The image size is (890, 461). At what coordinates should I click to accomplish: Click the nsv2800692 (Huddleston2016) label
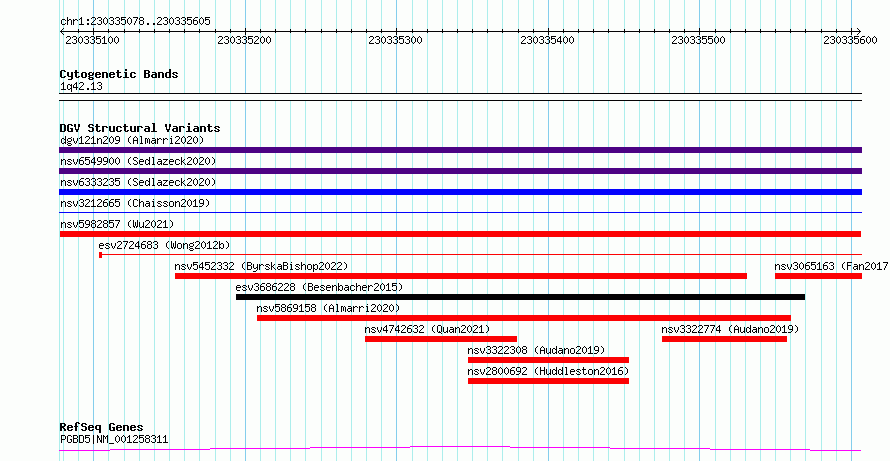tap(548, 371)
